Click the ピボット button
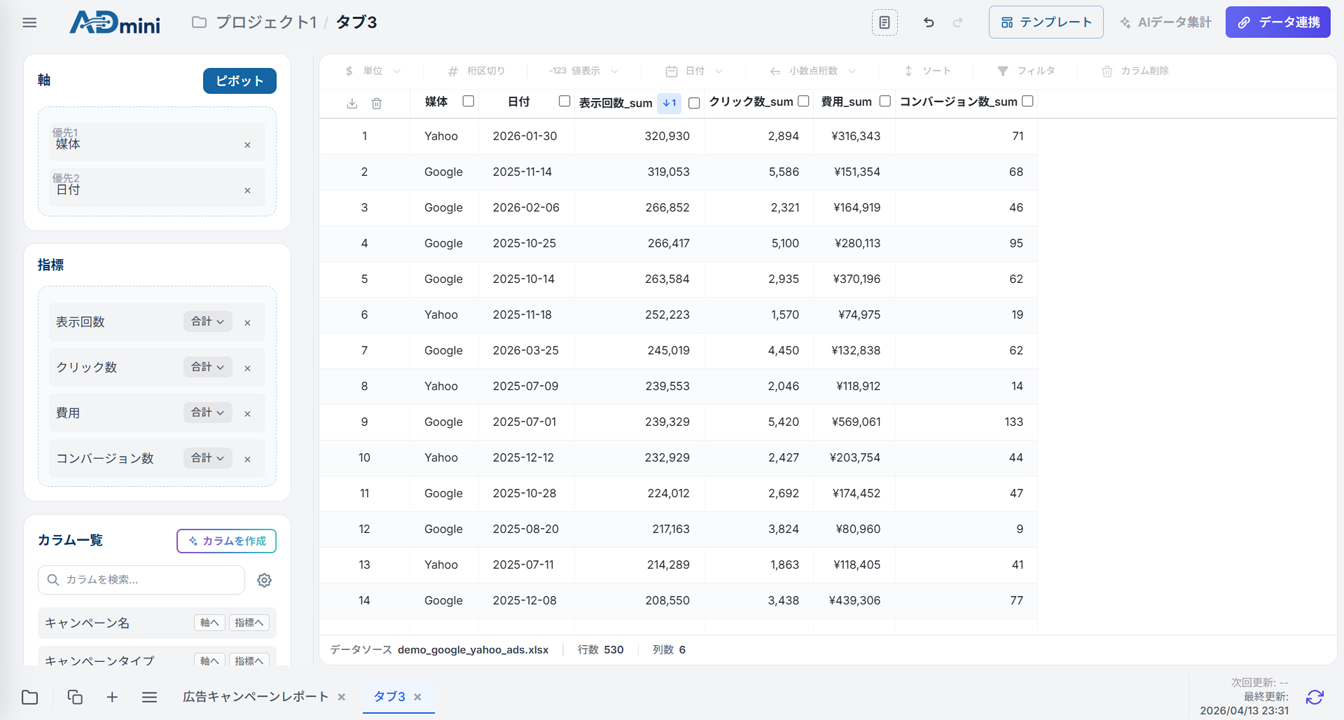Viewport: 1344px width, 720px height. pos(240,81)
